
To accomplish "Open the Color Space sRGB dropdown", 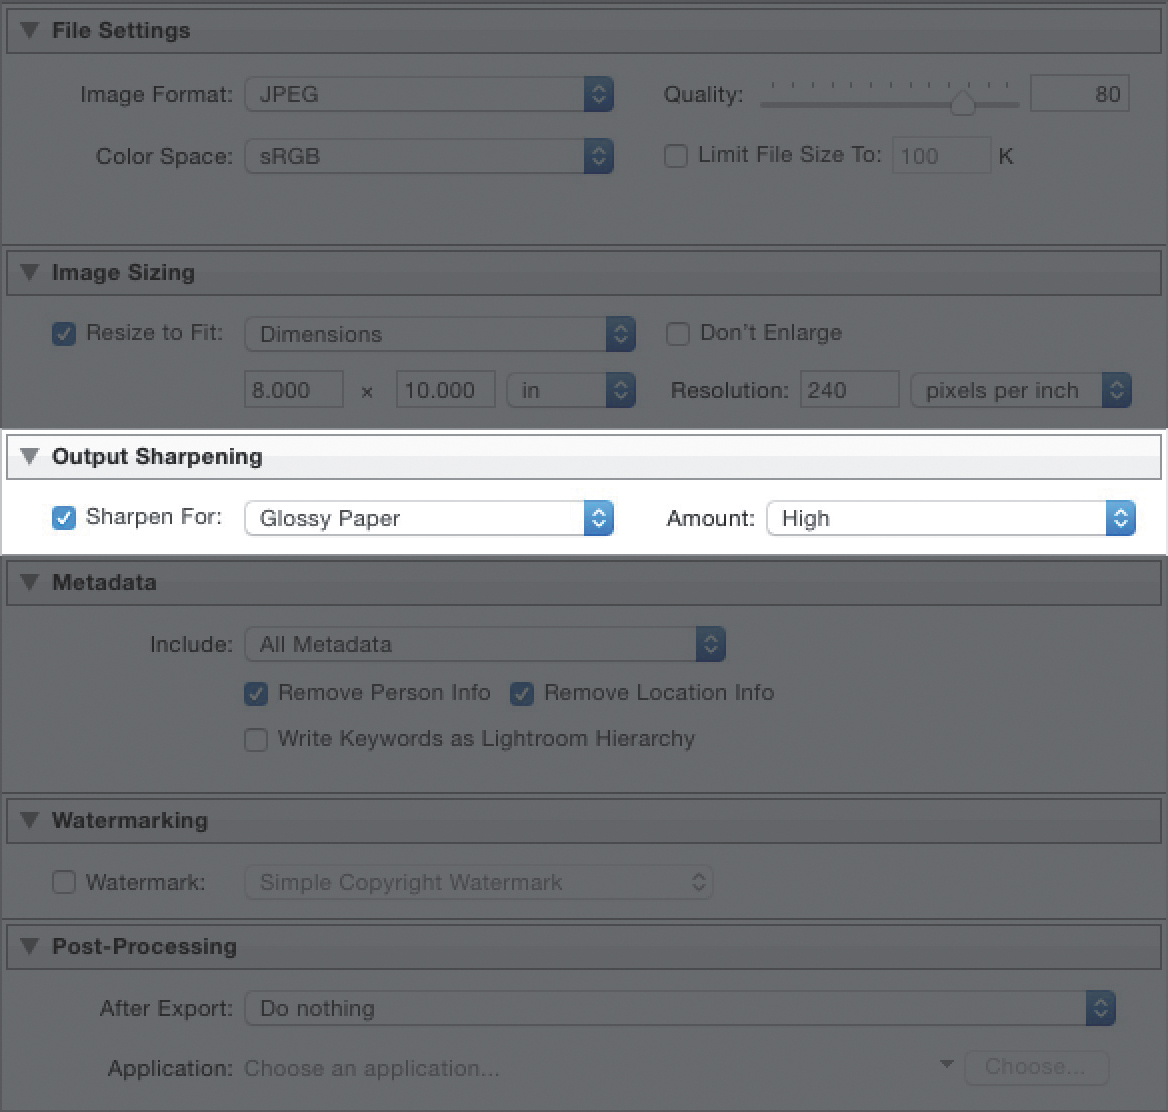I will (428, 157).
